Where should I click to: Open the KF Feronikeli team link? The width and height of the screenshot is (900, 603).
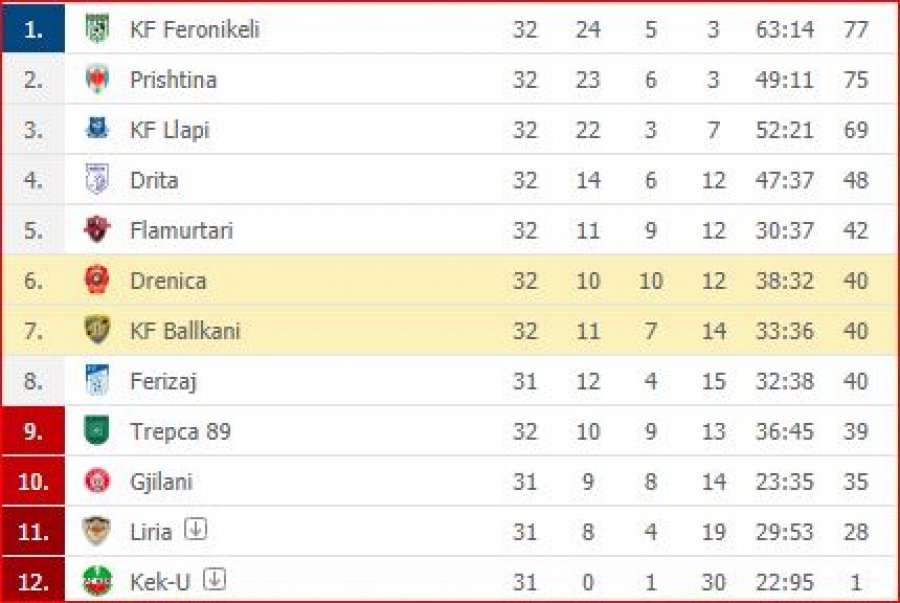click(x=195, y=29)
